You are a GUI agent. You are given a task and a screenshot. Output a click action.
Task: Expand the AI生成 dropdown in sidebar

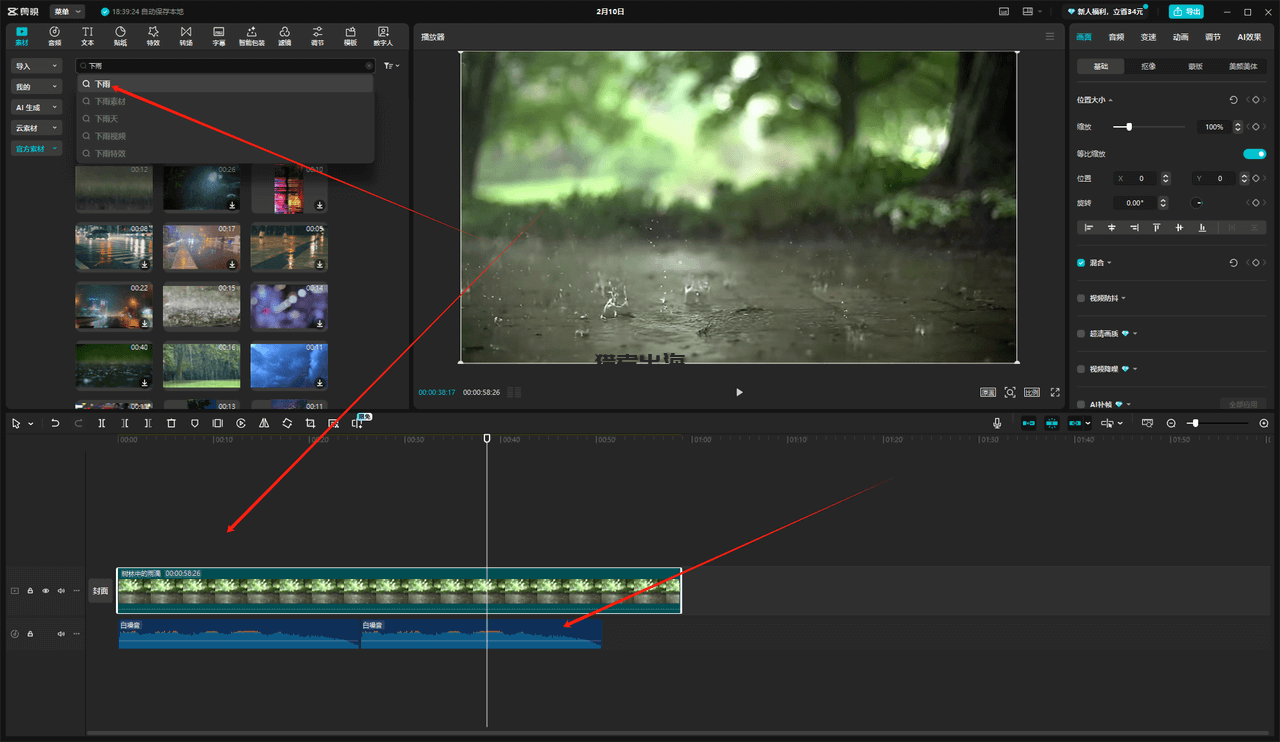pyautogui.click(x=37, y=107)
